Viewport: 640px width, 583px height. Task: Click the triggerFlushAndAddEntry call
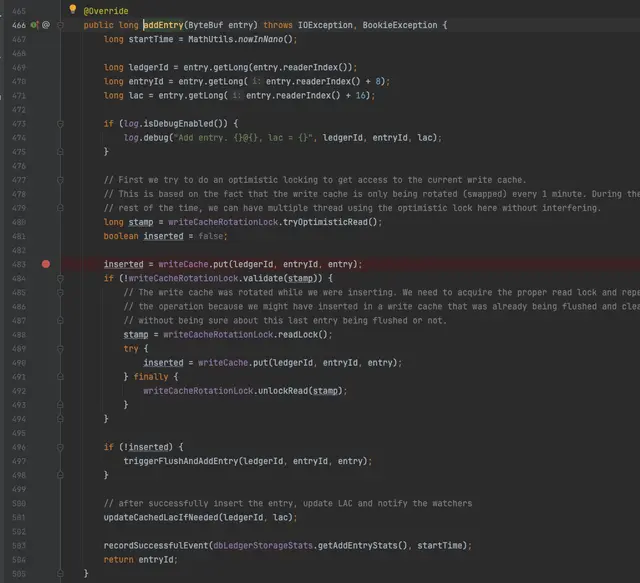pyautogui.click(x=180, y=461)
